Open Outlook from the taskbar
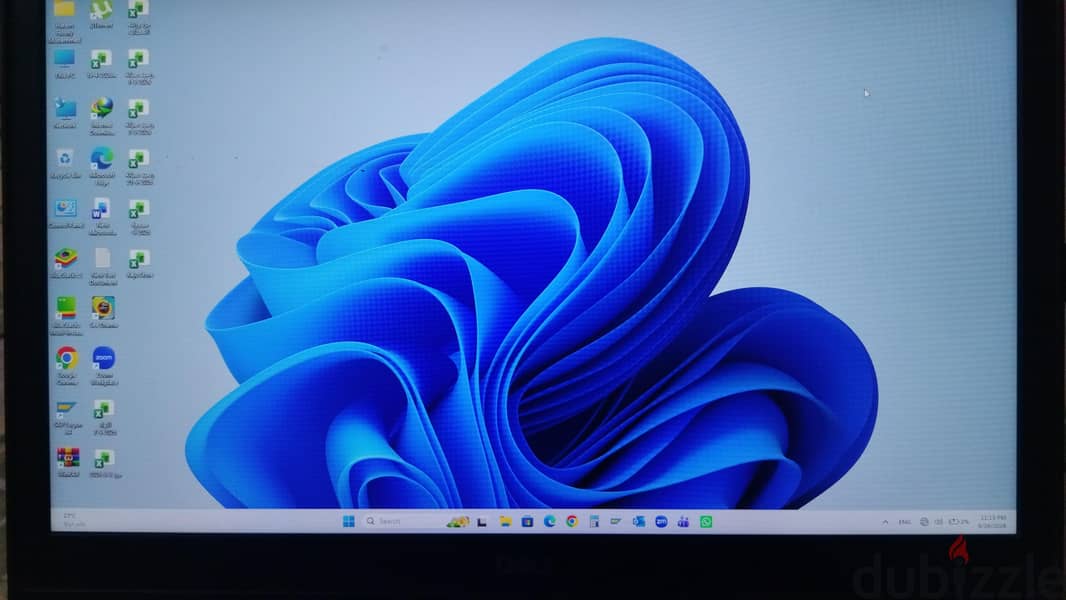1066x600 pixels. click(638, 521)
